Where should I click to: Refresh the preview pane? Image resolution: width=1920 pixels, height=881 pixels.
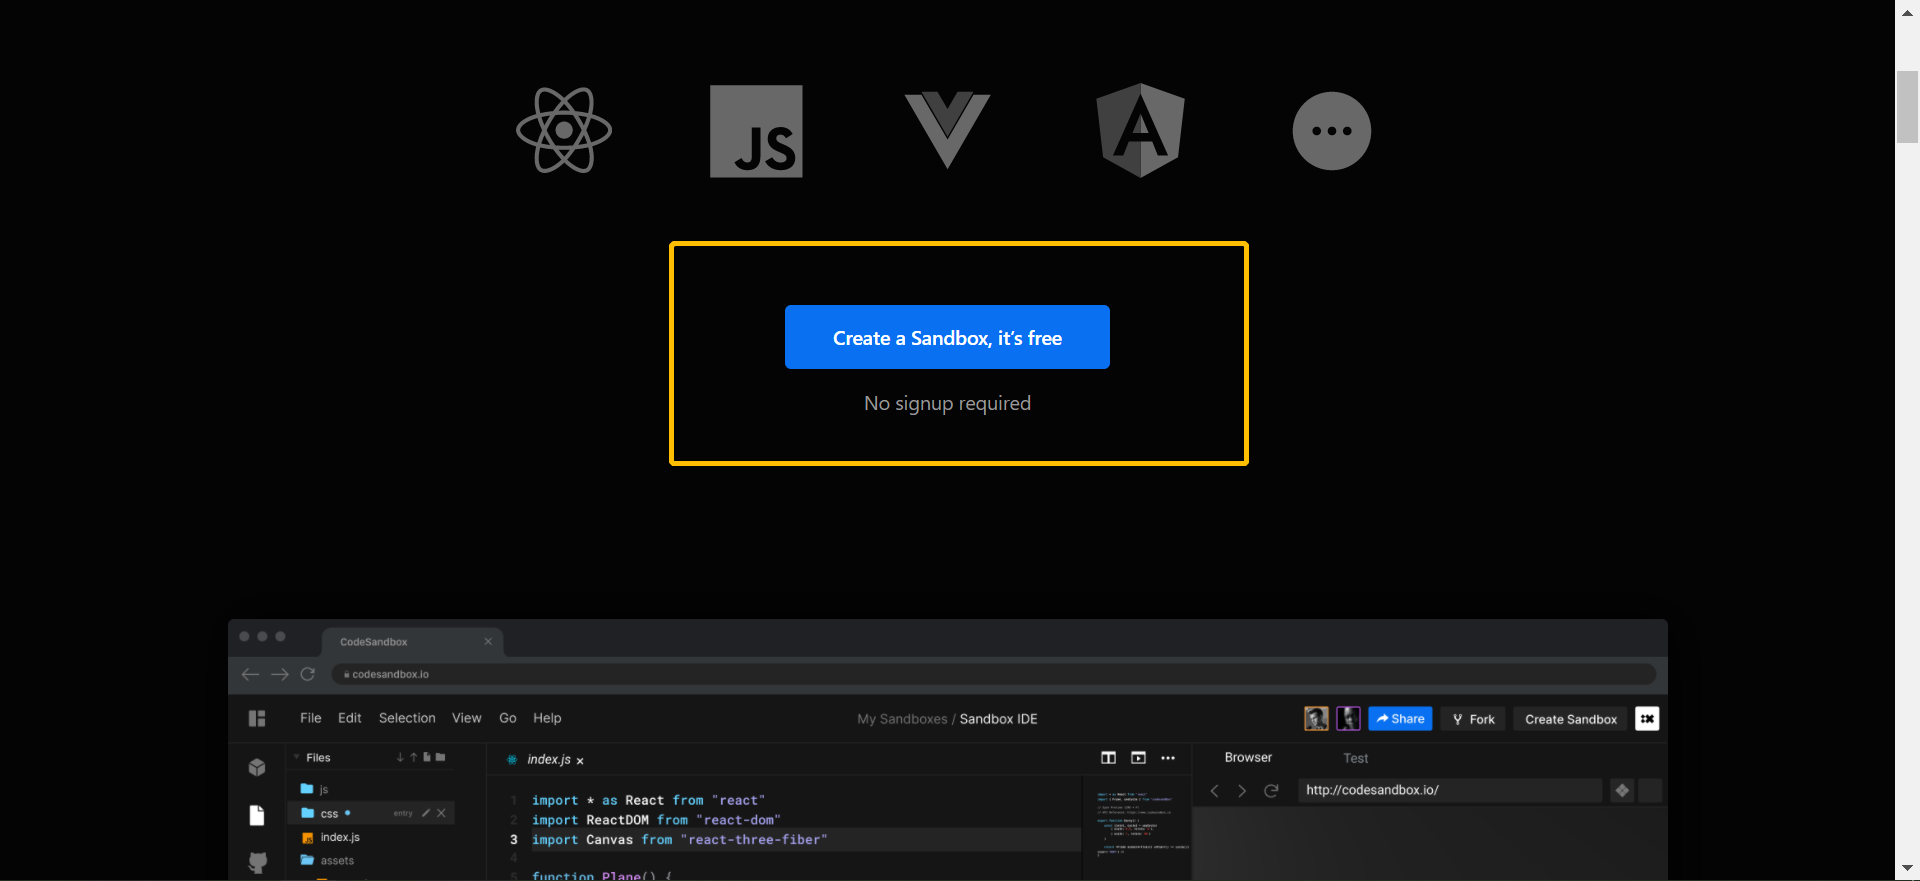point(1271,790)
